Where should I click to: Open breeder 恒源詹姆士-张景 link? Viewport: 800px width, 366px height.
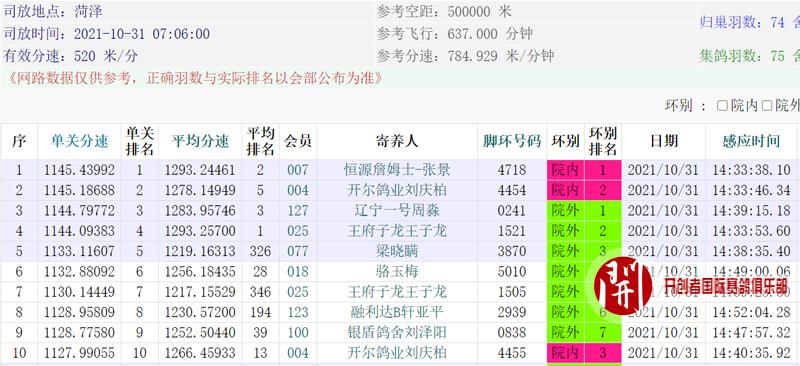point(397,170)
